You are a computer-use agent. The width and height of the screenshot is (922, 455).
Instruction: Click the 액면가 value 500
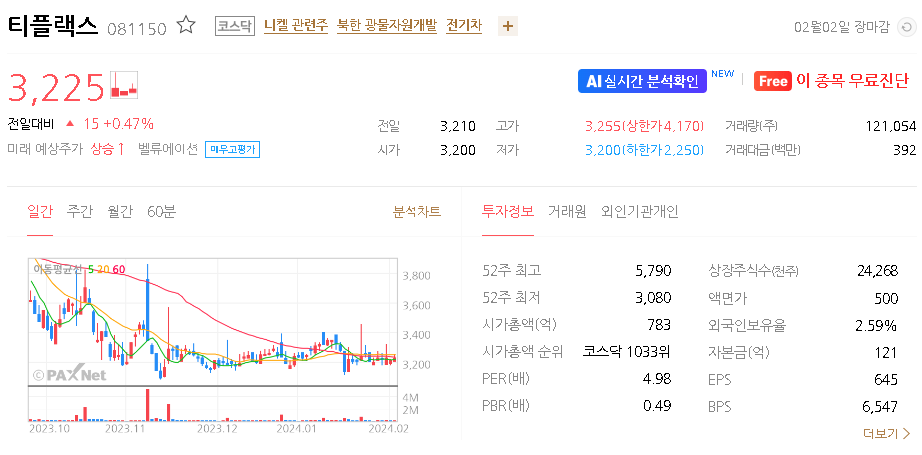887,298
